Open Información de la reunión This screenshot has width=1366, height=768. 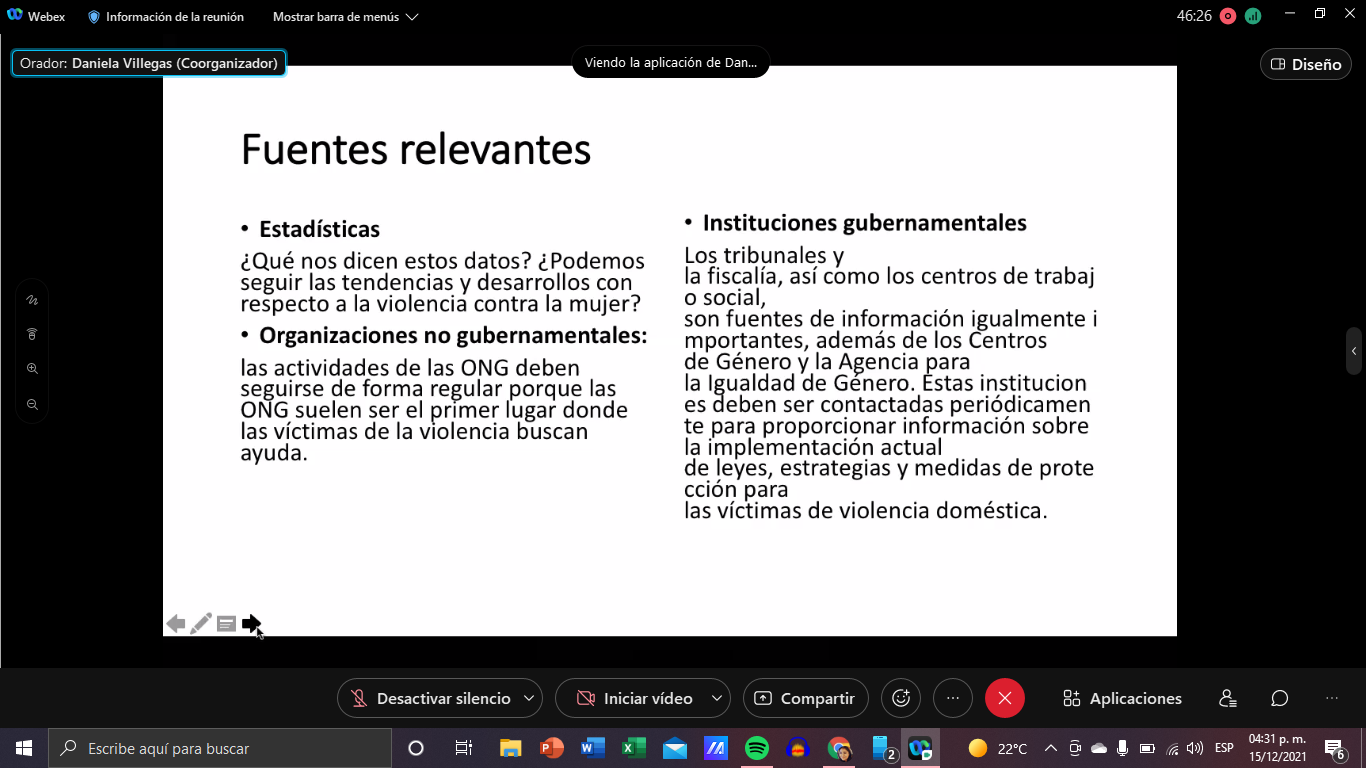pos(168,17)
